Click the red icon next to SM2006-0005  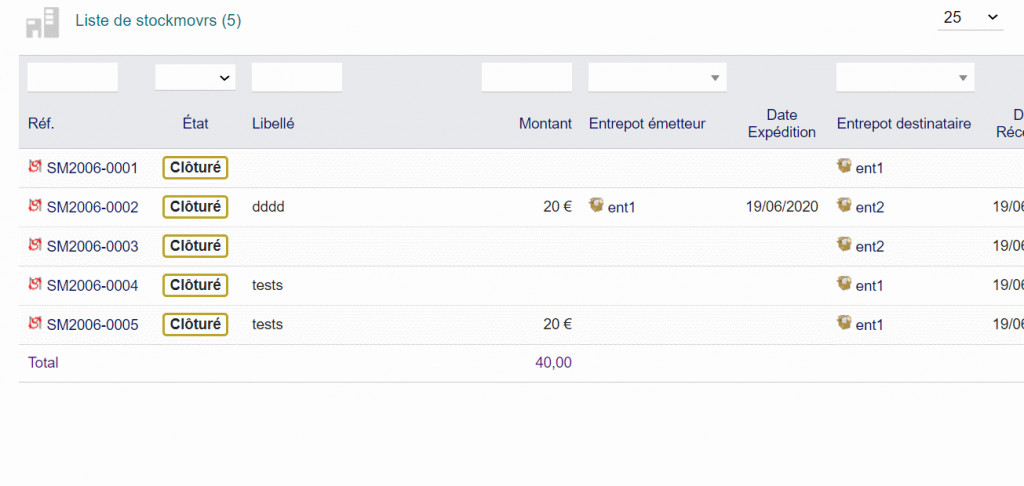tap(35, 323)
